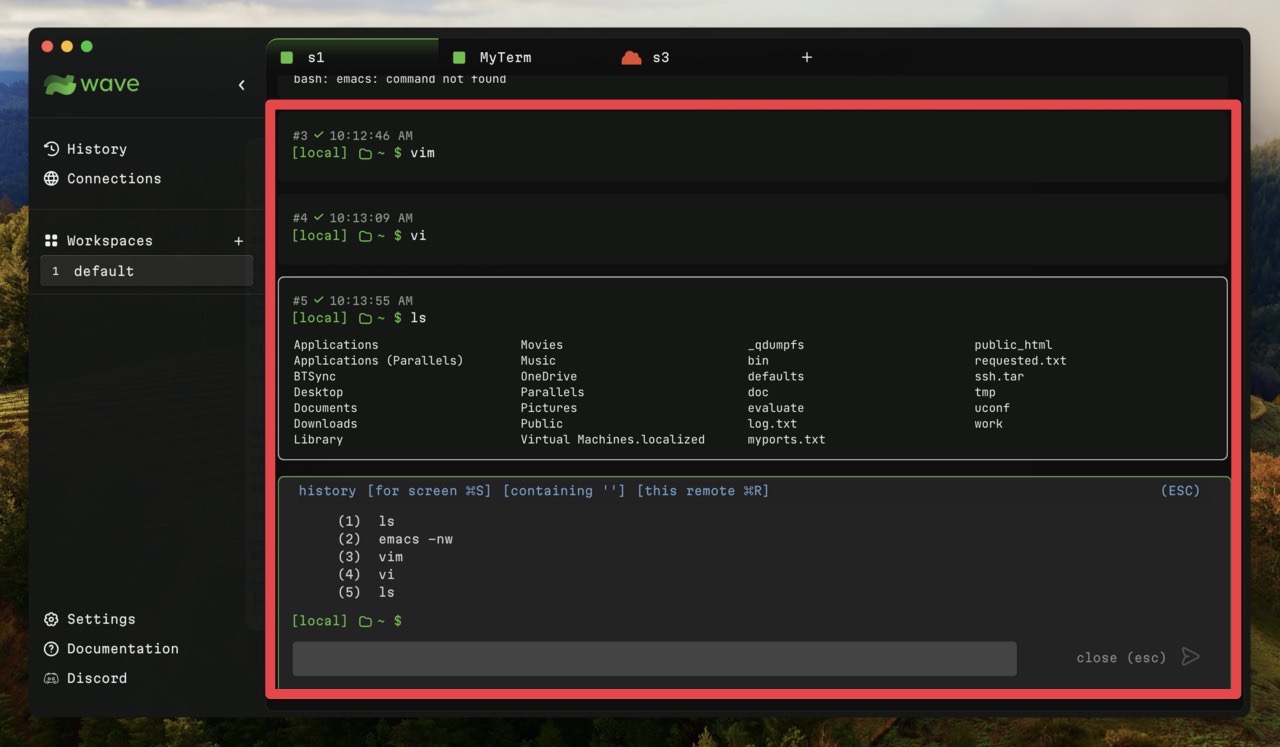
Task: Select 'emacs -nw' history entry
Action: pyautogui.click(x=415, y=539)
